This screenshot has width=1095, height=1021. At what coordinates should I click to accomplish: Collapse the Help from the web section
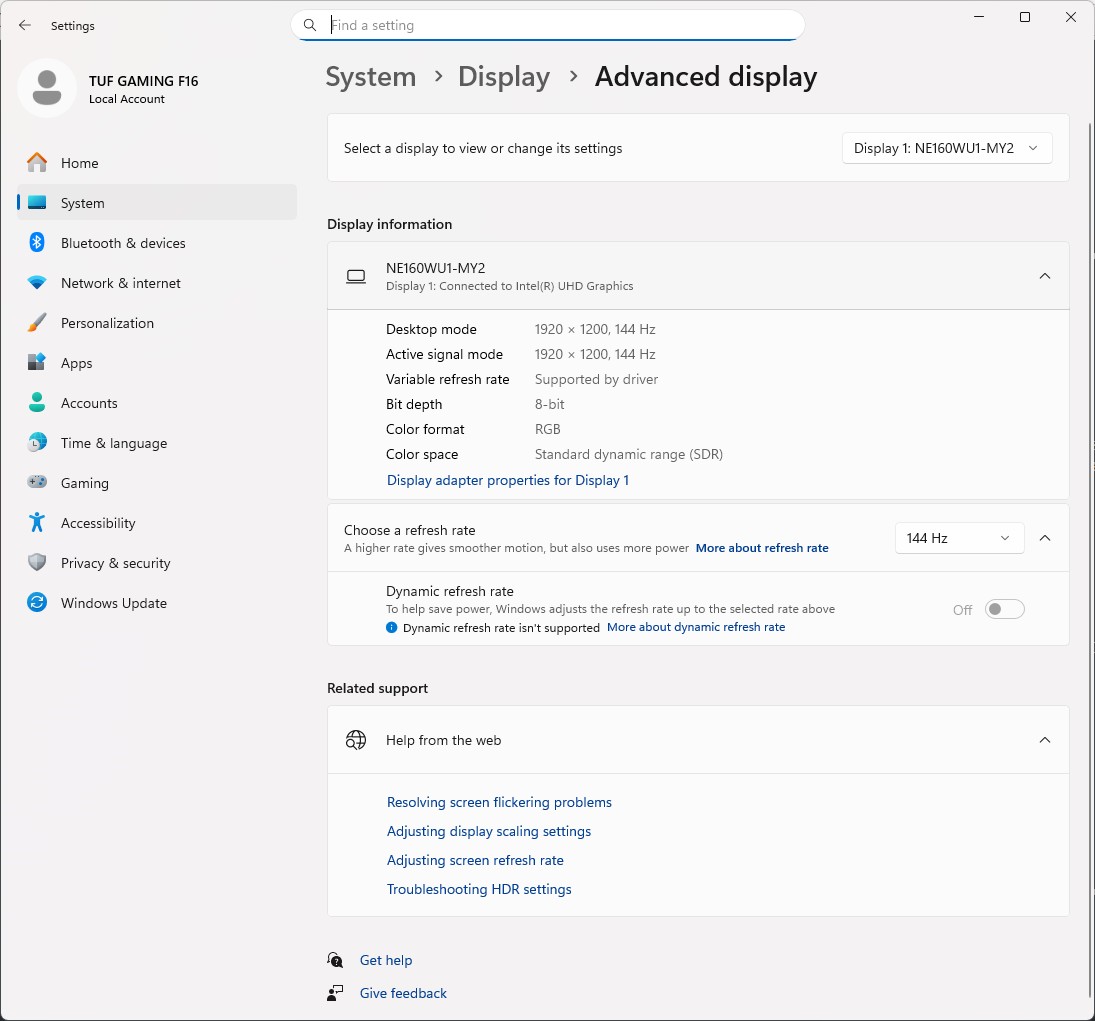(1045, 740)
